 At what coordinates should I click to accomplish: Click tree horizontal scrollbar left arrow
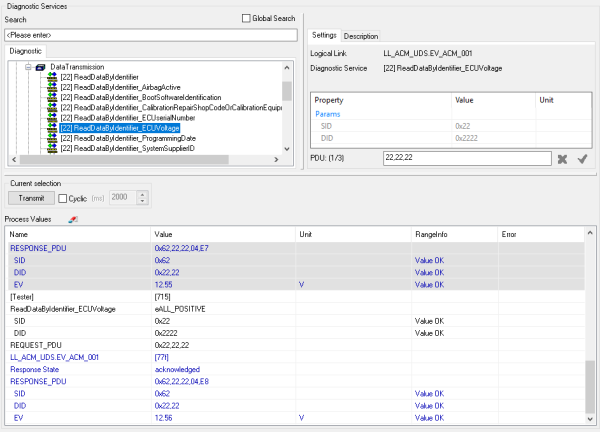tap(14, 160)
